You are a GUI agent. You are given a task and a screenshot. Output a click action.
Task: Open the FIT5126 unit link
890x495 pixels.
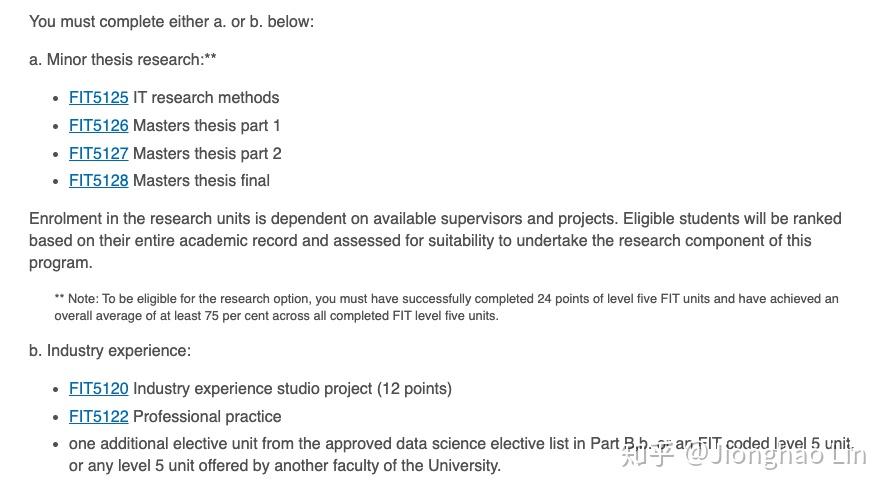98,126
